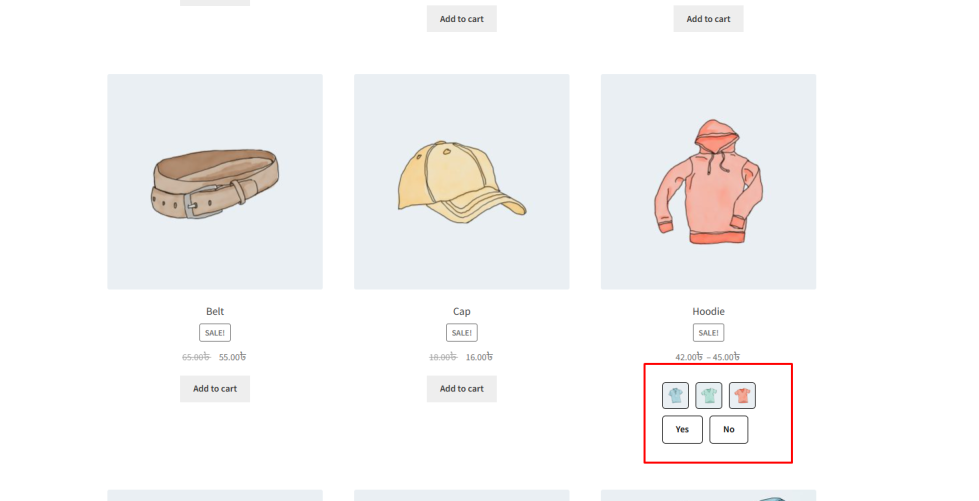Image resolution: width=979 pixels, height=501 pixels.
Task: Add the Belt to cart
Action: click(215, 389)
